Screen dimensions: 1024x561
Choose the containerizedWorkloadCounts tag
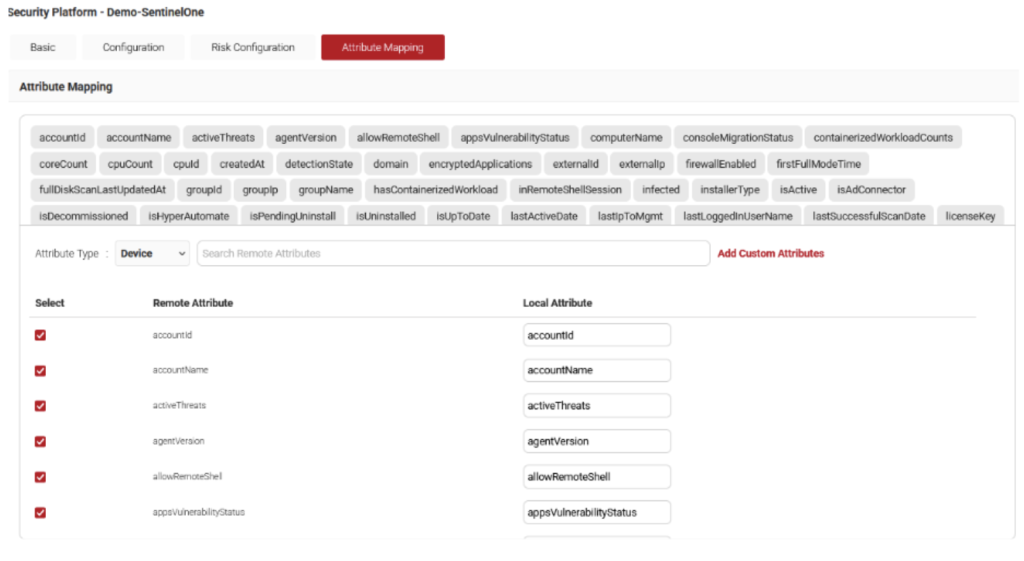pos(882,138)
